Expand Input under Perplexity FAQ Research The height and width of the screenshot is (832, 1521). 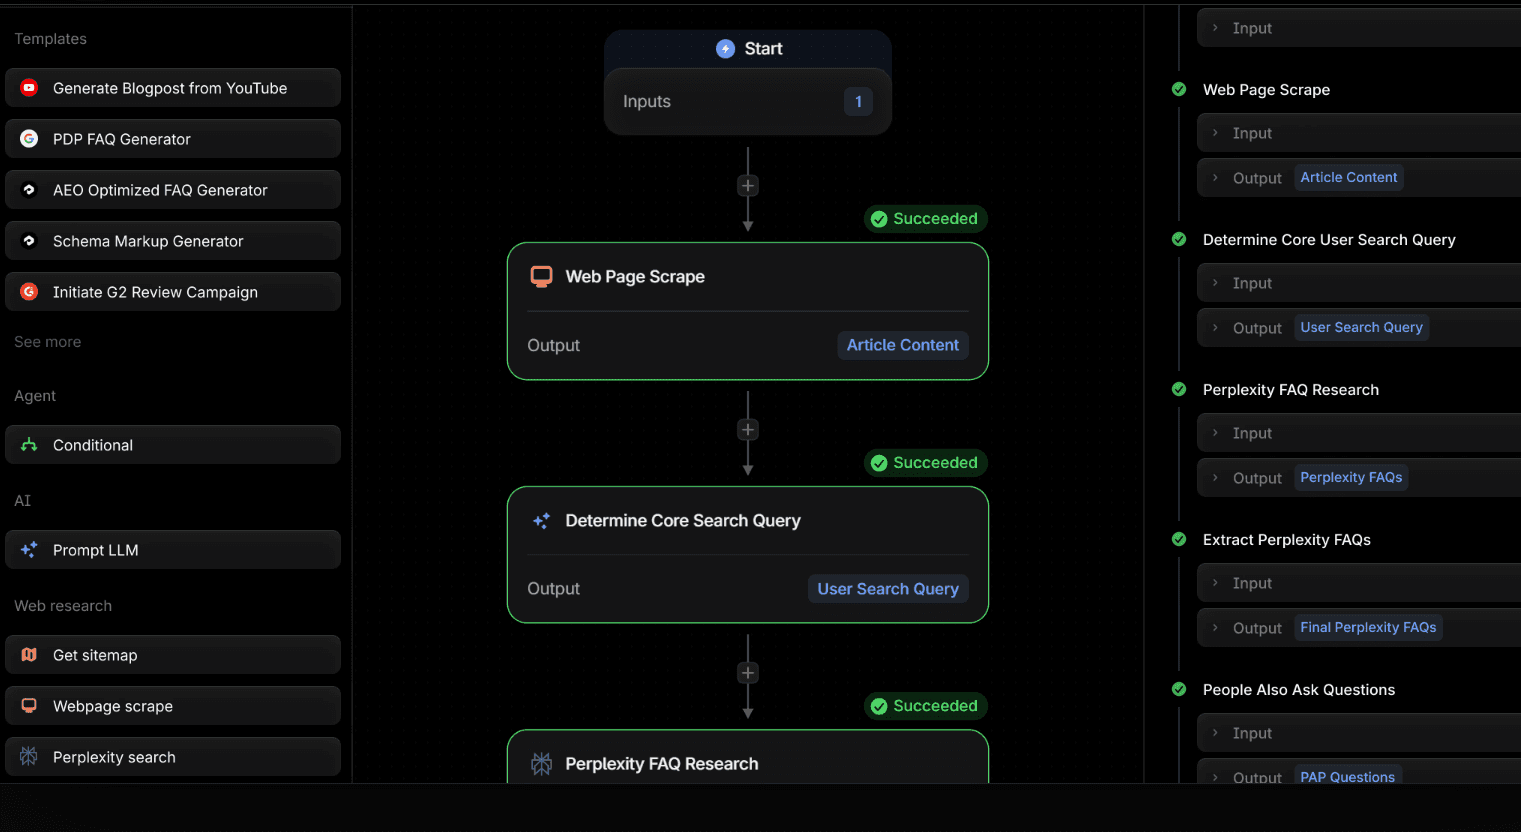click(x=1359, y=433)
